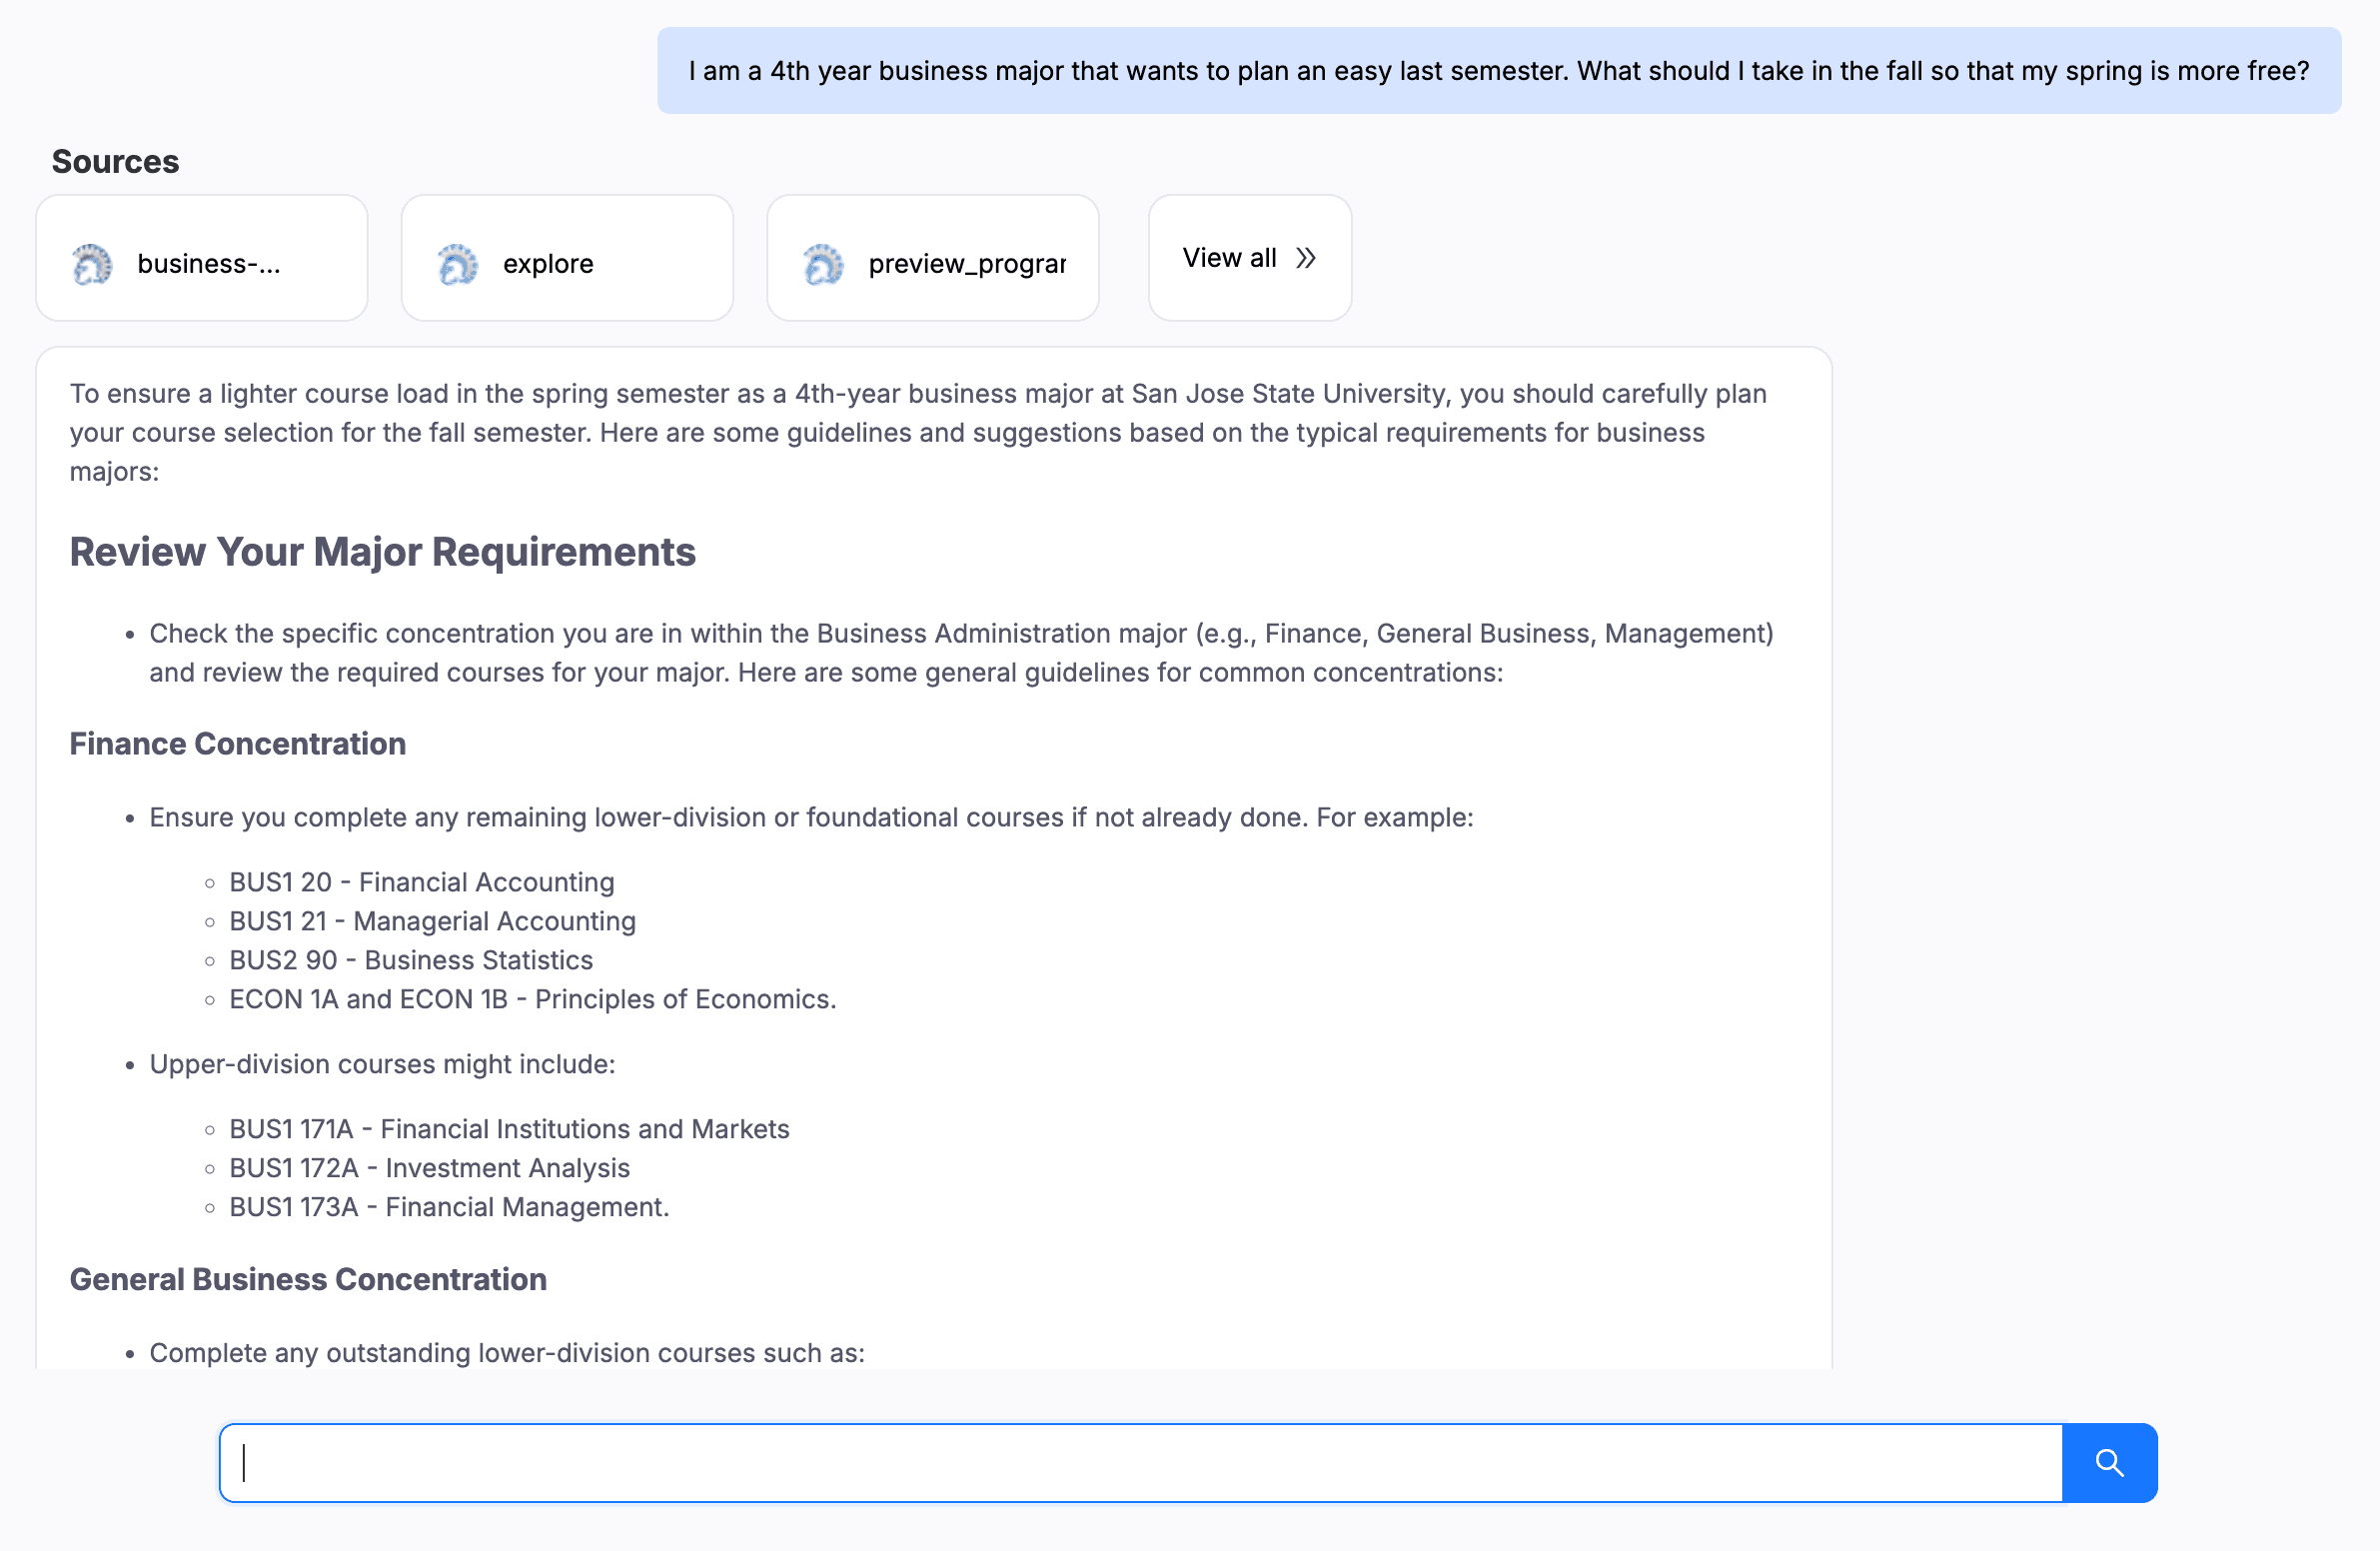This screenshot has width=2380, height=1551.
Task: Click the General Business Concentration subheading
Action: [308, 1278]
